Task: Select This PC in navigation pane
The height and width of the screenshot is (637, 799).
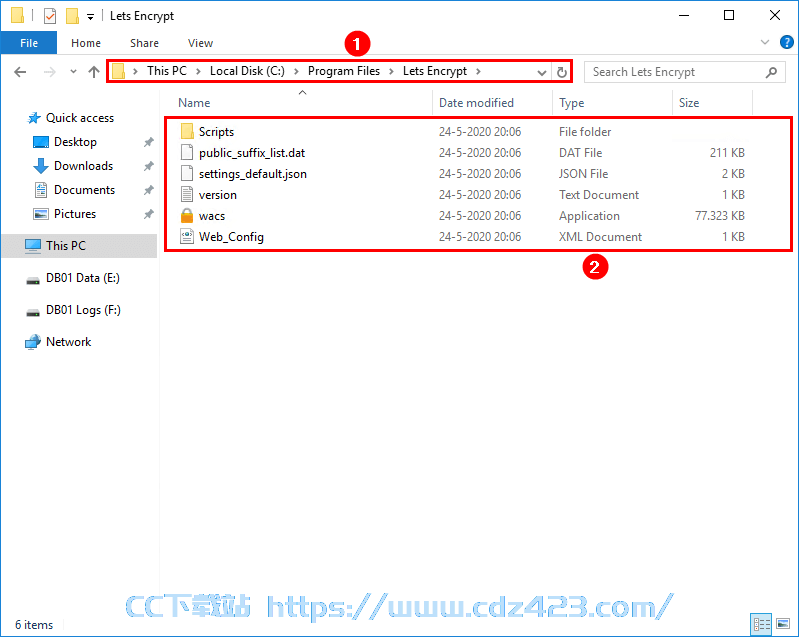Action: click(x=79, y=246)
